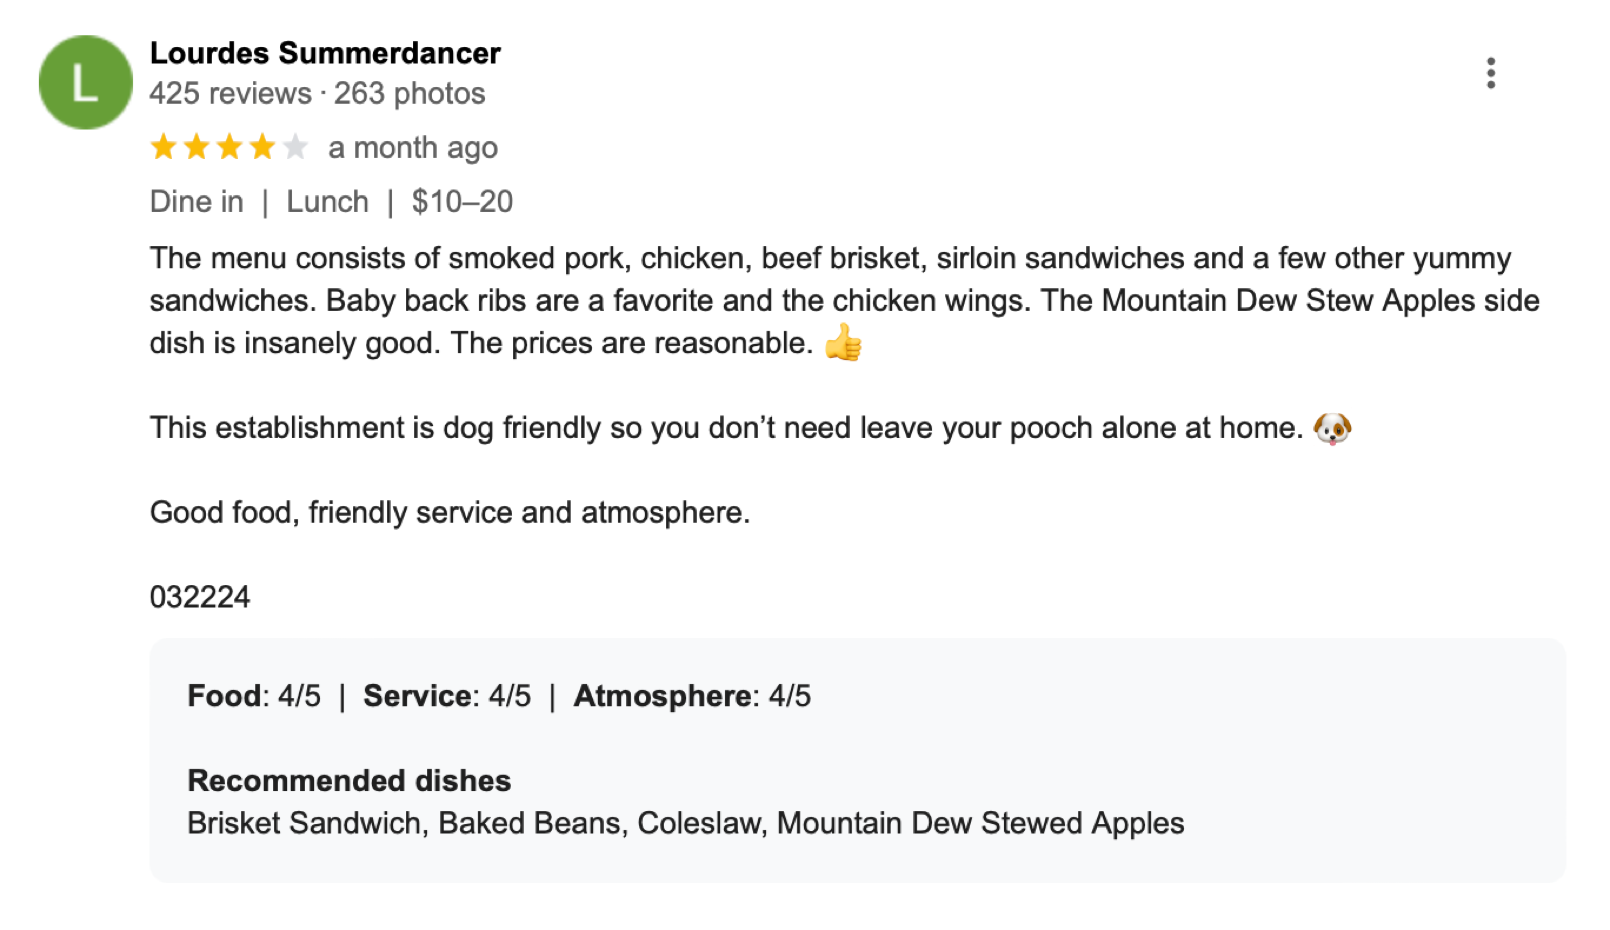Viewport: 1610px width, 930px height.
Task: Open the three-dot review options menu
Action: pos(1490,73)
